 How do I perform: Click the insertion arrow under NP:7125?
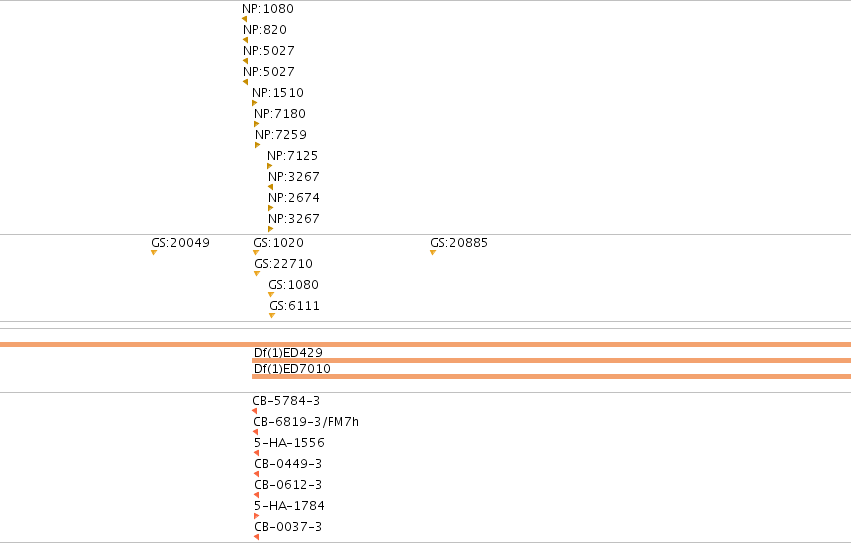[270, 166]
